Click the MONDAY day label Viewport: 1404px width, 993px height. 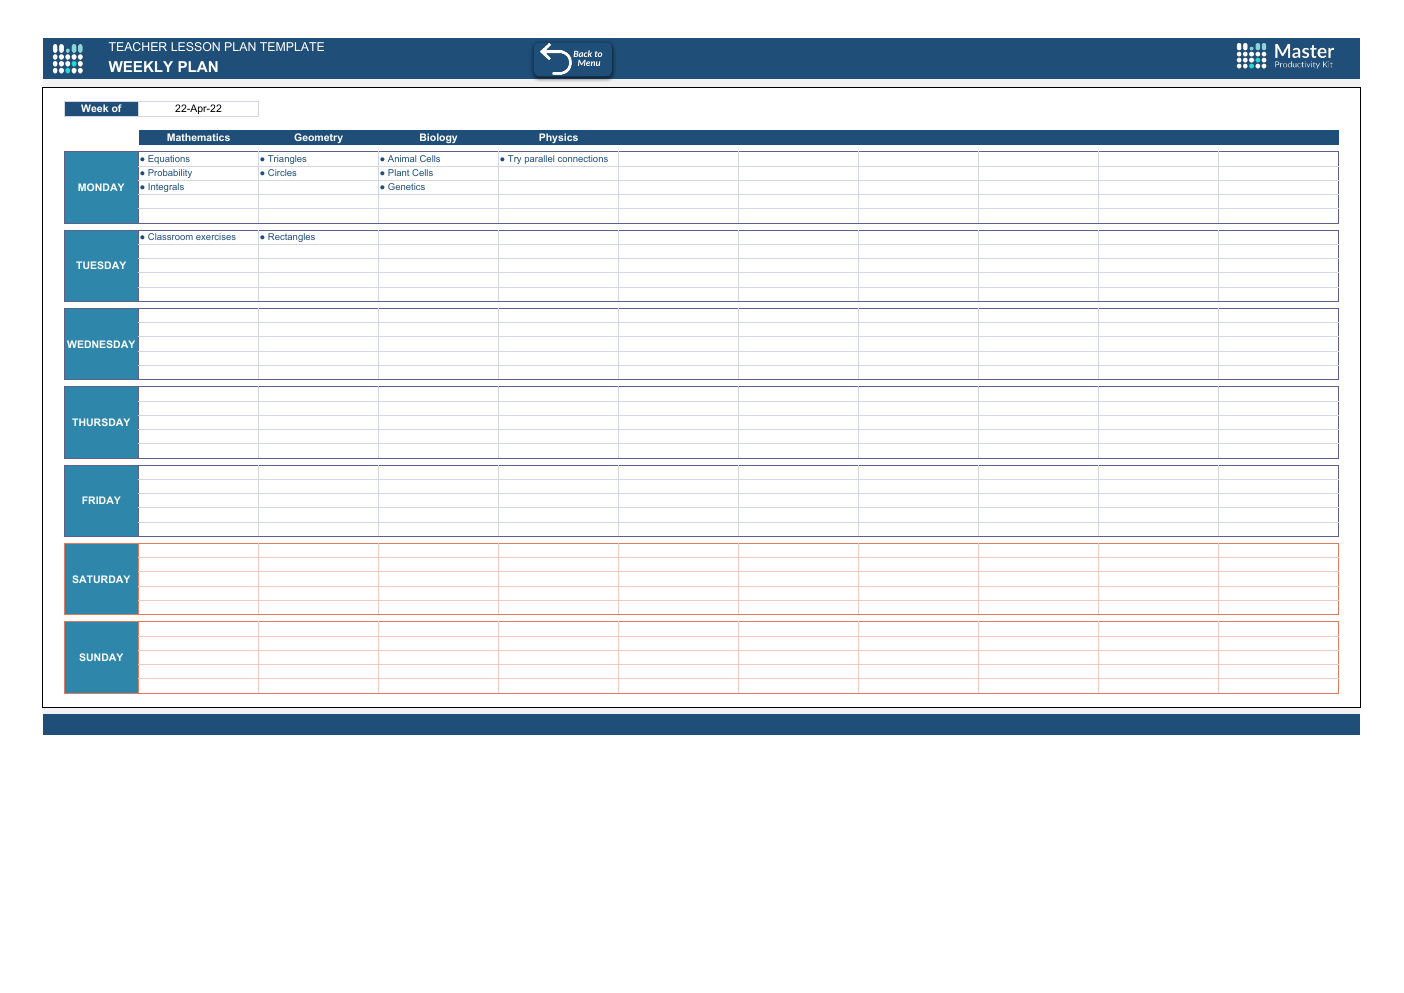pos(101,188)
